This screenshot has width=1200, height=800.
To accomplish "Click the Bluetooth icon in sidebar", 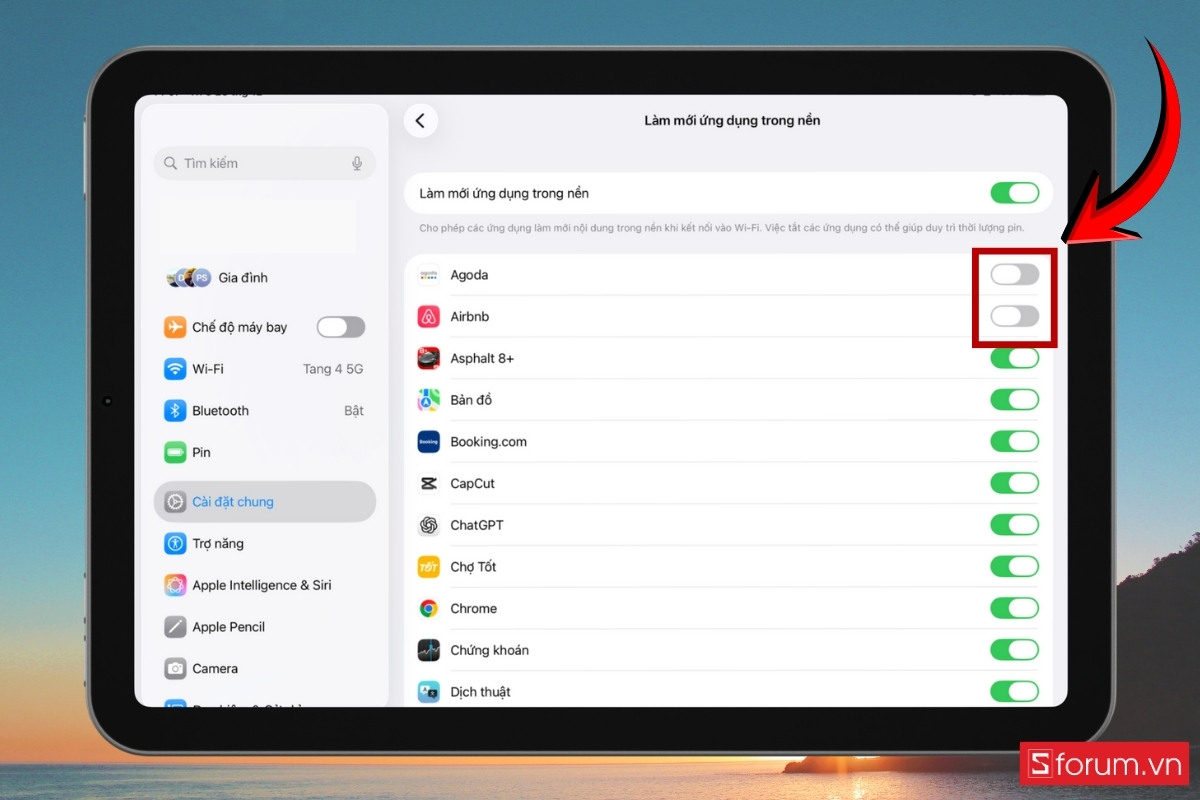I will coord(175,411).
